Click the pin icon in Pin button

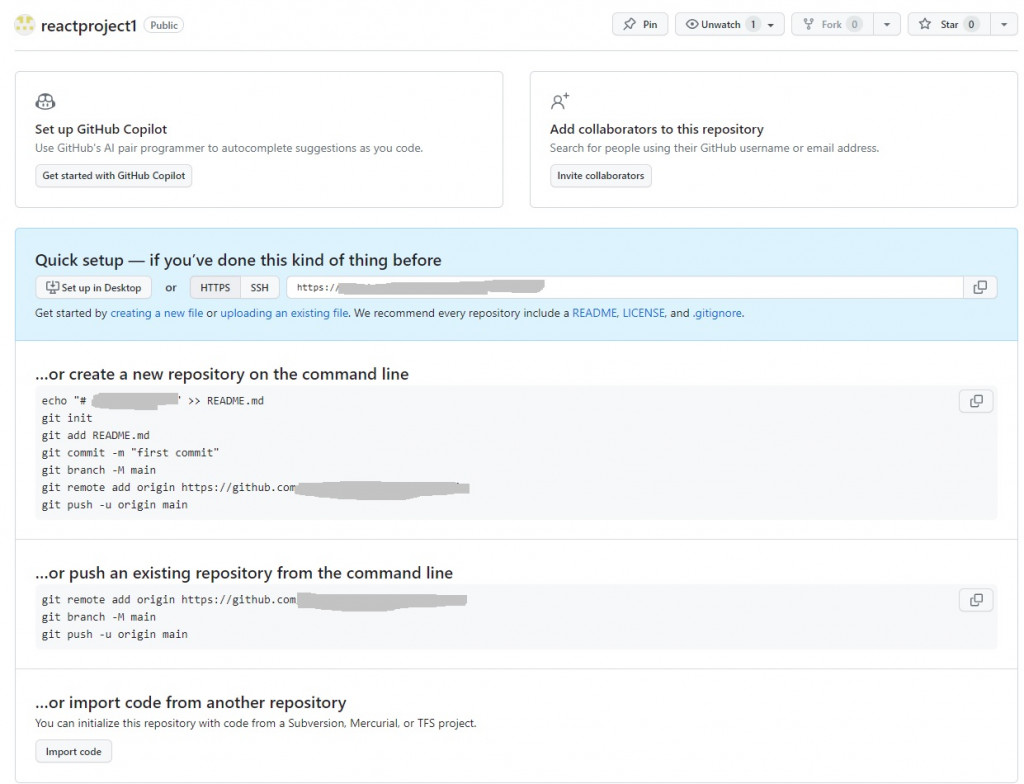click(x=629, y=24)
